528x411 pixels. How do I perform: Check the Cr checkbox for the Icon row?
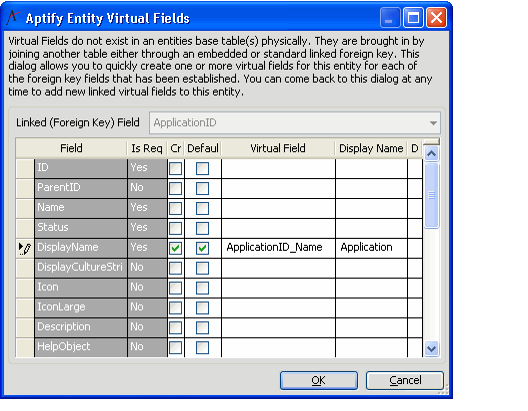(x=175, y=288)
